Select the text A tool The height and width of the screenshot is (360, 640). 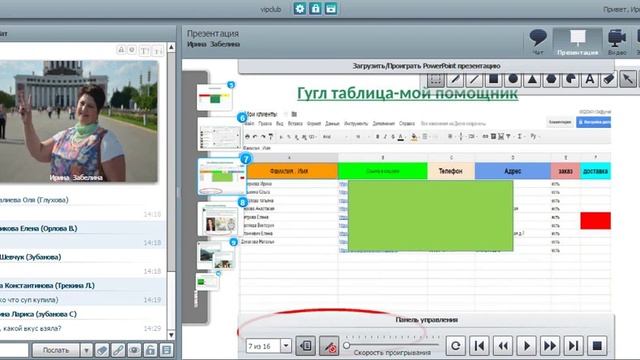point(590,79)
